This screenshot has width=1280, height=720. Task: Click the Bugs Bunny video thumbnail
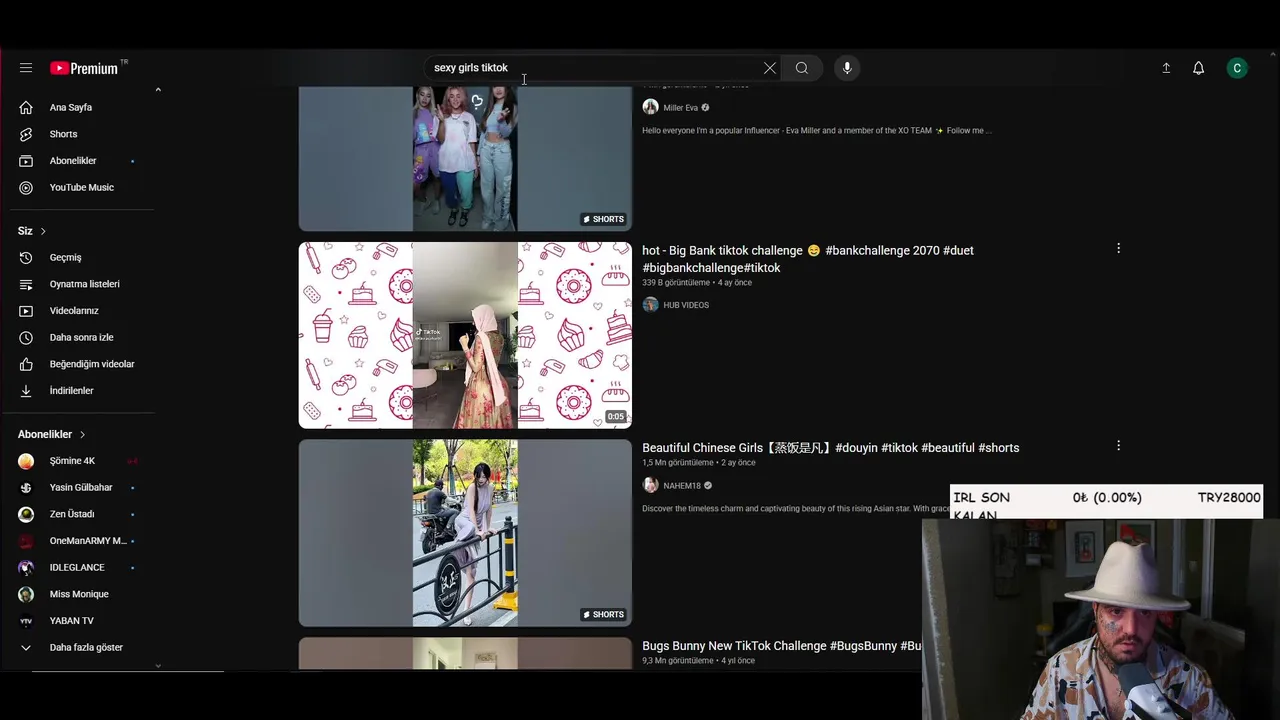pos(465,654)
